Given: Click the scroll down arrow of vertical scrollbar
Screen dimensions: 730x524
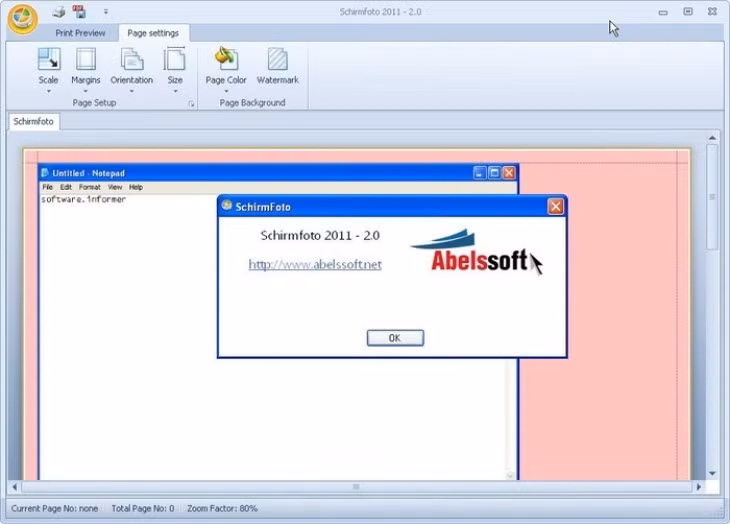Looking at the screenshot, I should [x=712, y=473].
